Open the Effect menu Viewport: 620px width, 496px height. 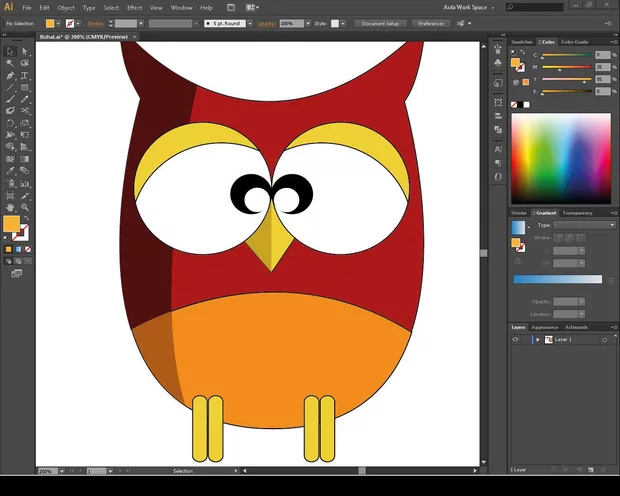[134, 7]
